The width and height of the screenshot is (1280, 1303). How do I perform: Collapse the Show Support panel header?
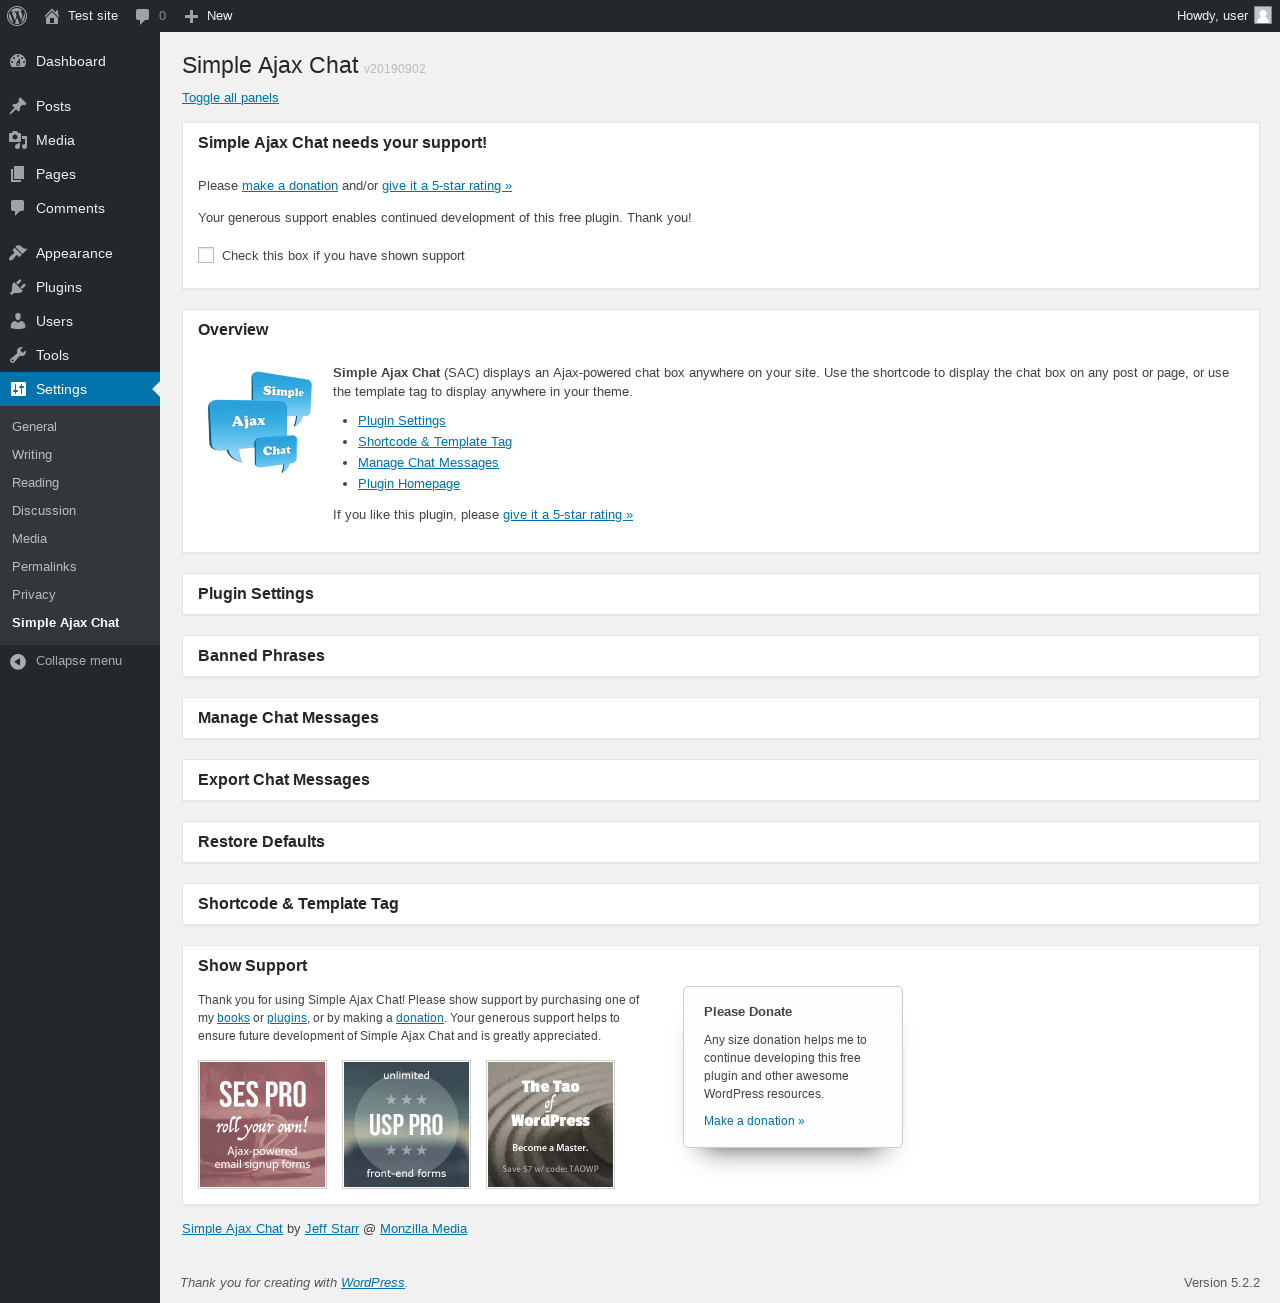click(x=720, y=966)
